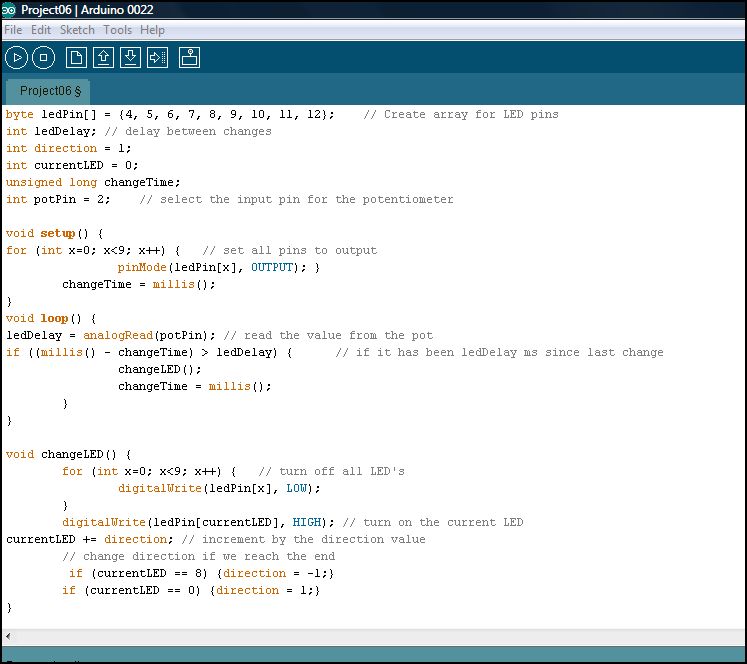Open the Serial Monitor icon
Image resolution: width=747 pixels, height=664 pixels.
point(189,58)
